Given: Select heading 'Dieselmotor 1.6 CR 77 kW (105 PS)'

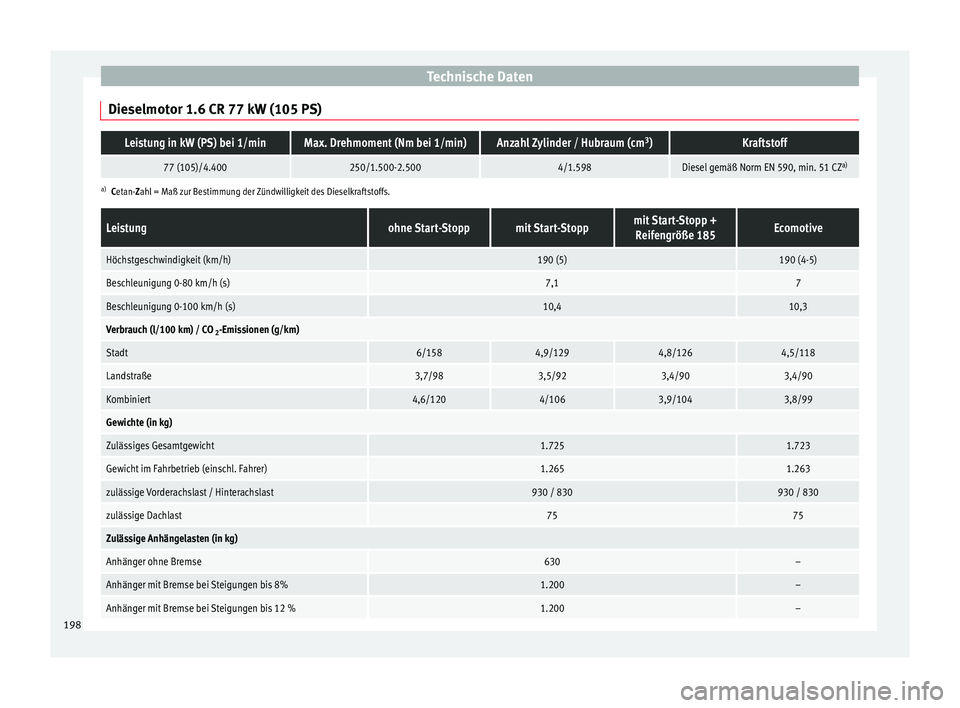Looking at the screenshot, I should pos(214,109).
